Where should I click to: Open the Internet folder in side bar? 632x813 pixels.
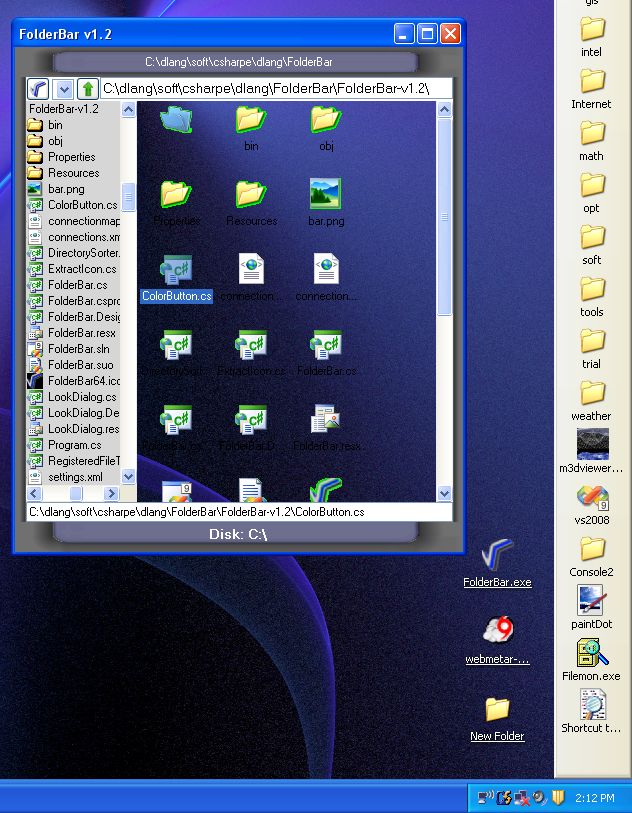point(592,88)
